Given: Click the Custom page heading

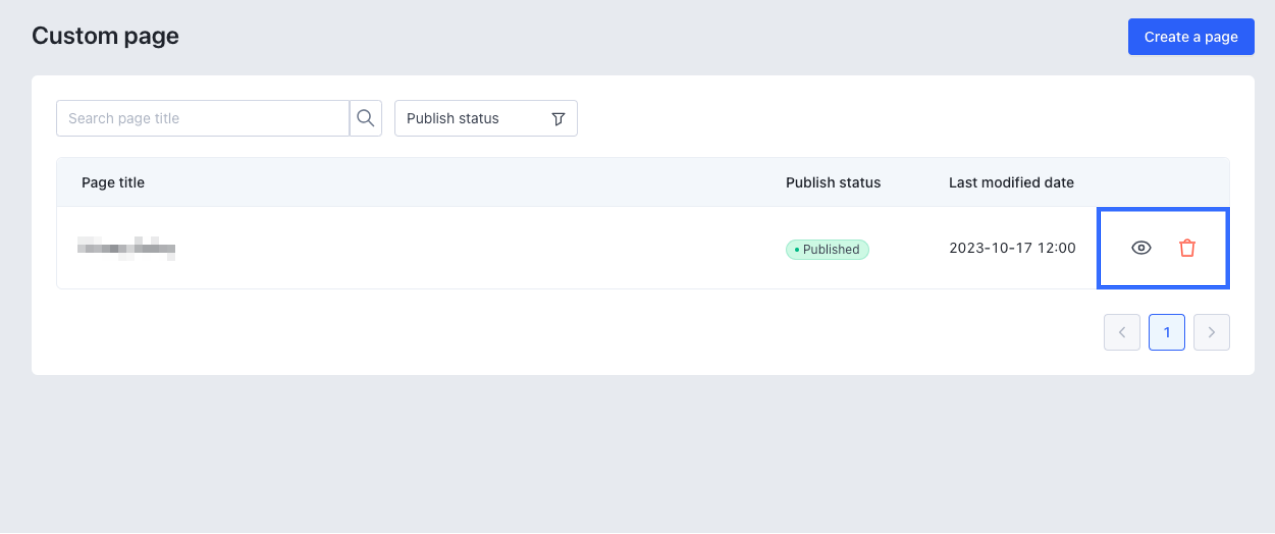Looking at the screenshot, I should pos(105,36).
